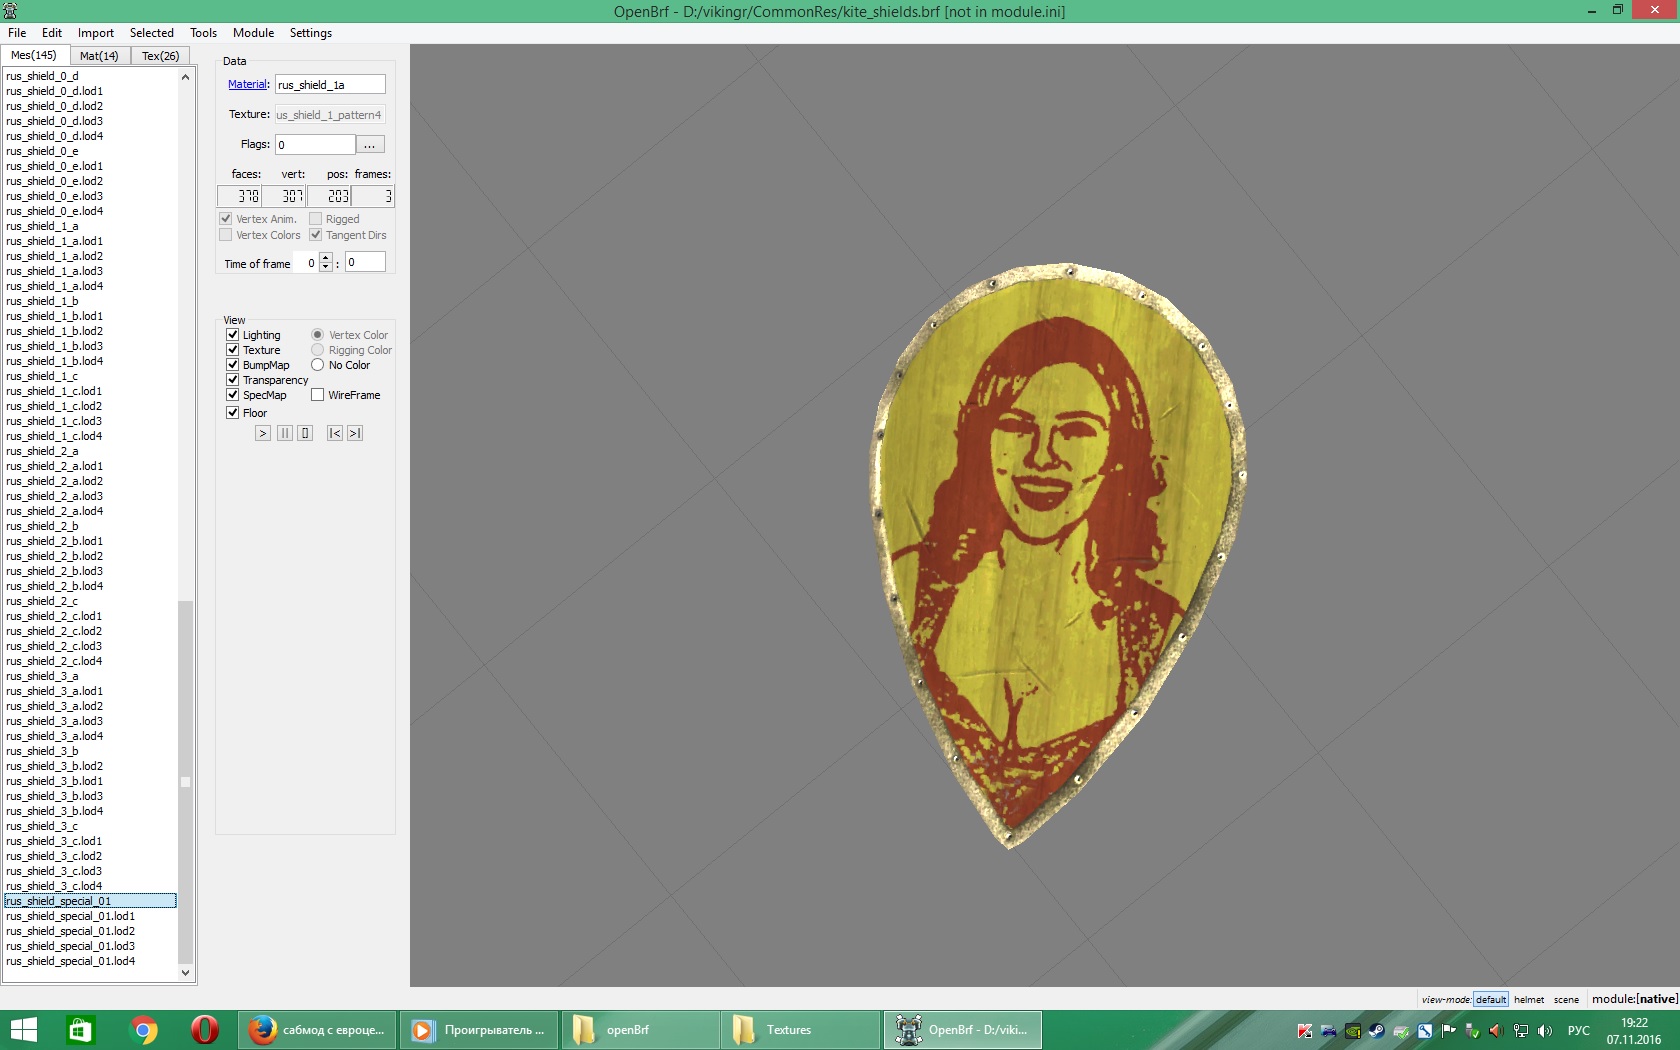This screenshot has height=1050, width=1680.
Task: Toggle the Transparency checkbox
Action: [232, 380]
